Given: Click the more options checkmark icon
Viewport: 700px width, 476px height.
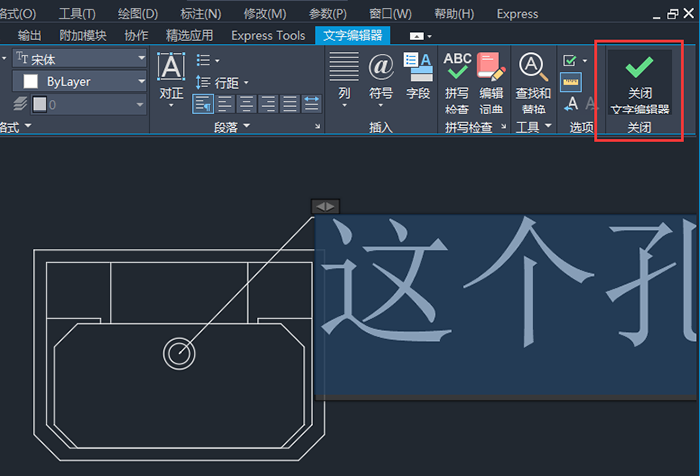Looking at the screenshot, I should 570,60.
